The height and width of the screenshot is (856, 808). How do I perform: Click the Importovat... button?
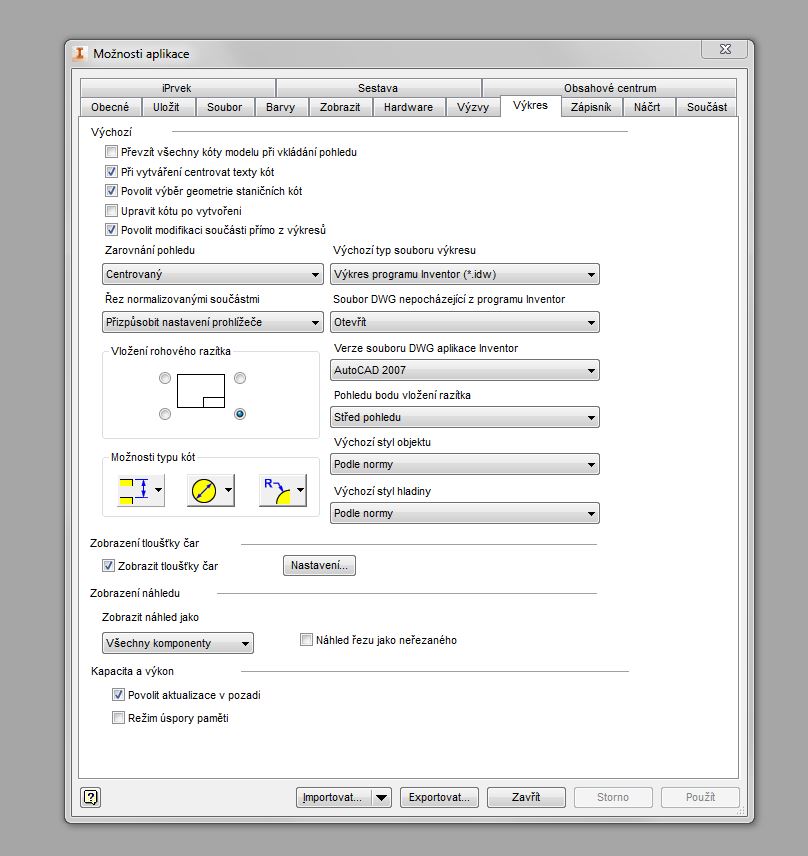coord(334,798)
